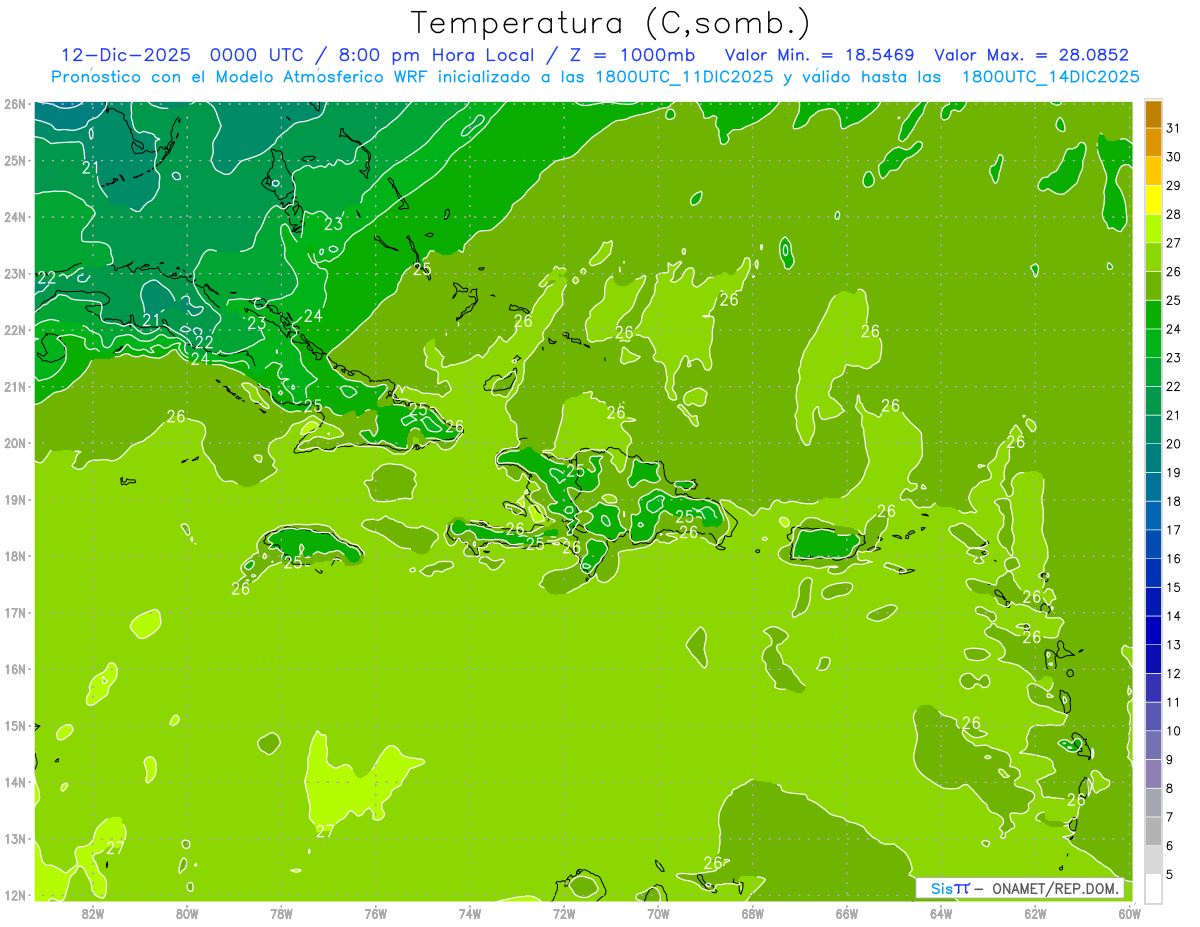The image size is (1200, 927).
Task: Select the "78W" longitude label
Action: click(x=281, y=913)
